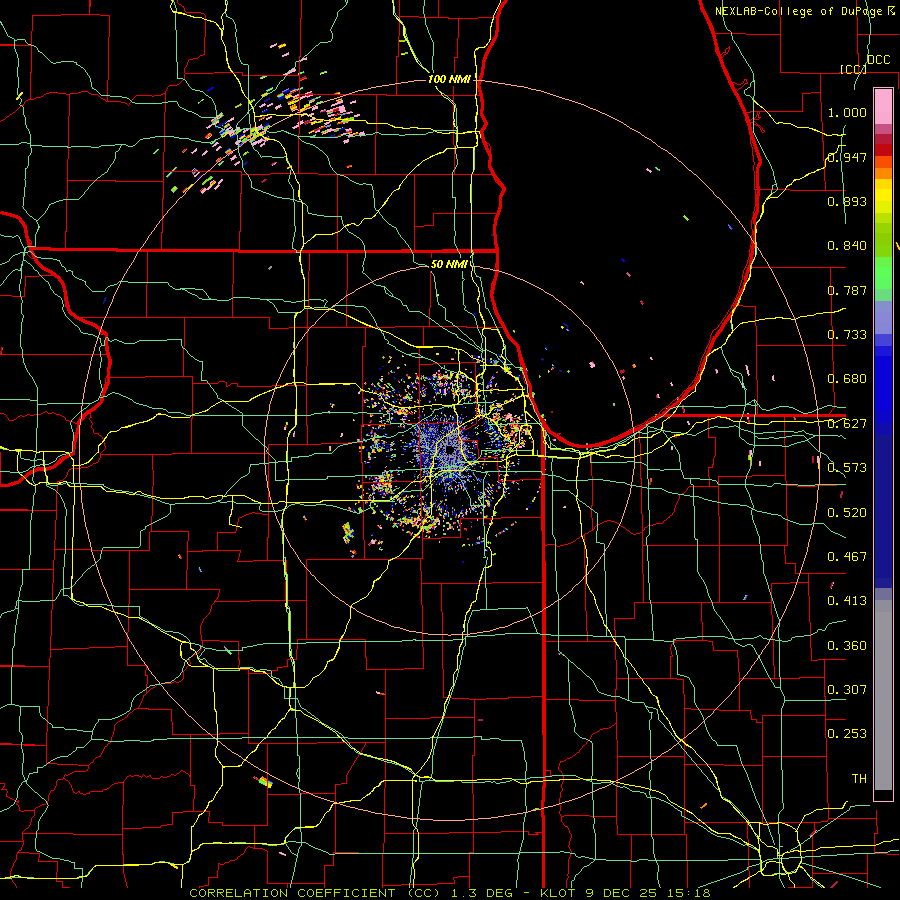Pick the red segment of the color bar
This screenshot has height=900, width=900.
pyautogui.click(x=883, y=150)
